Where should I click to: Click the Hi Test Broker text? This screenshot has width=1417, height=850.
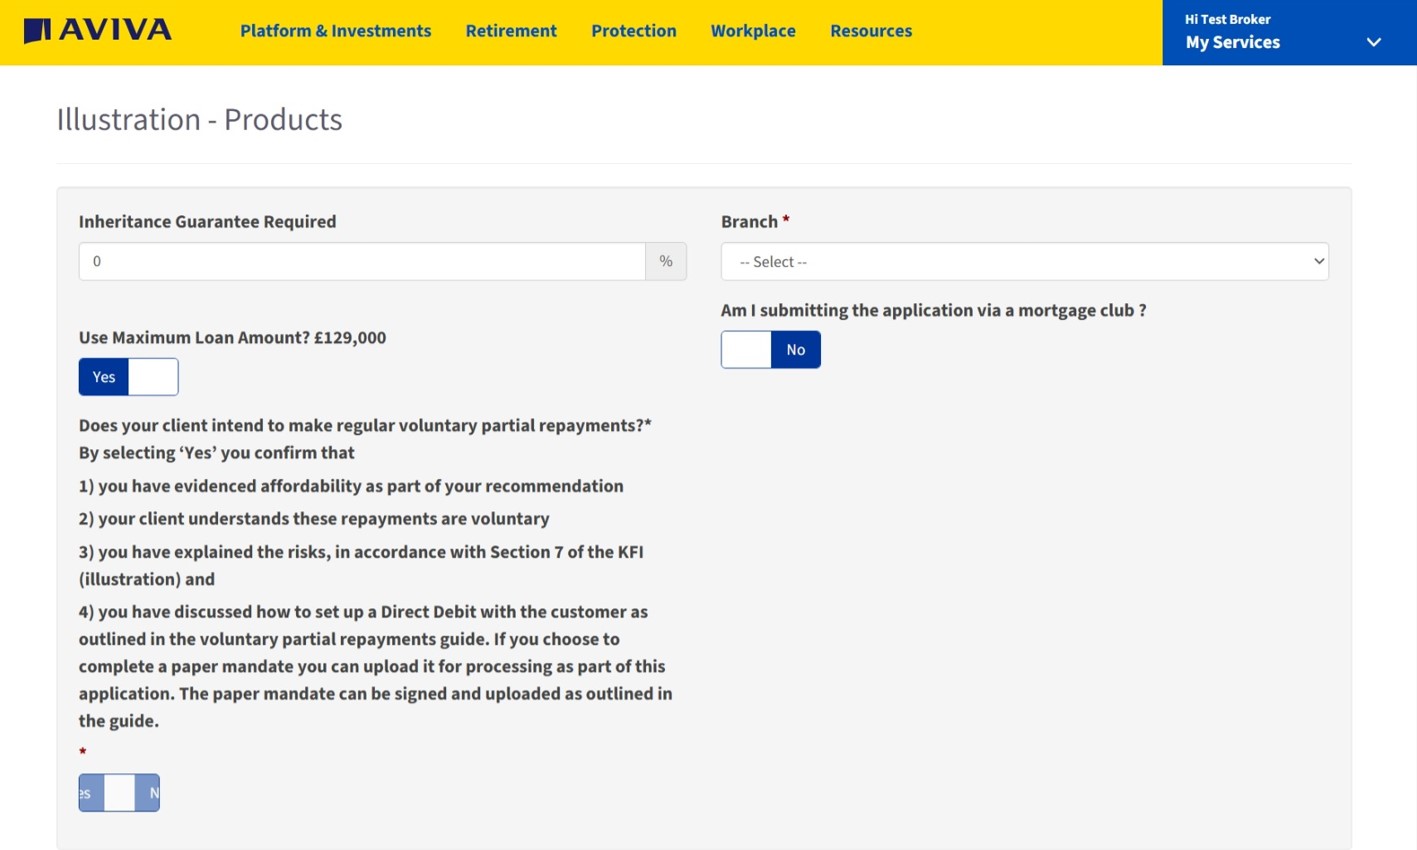1227,19
